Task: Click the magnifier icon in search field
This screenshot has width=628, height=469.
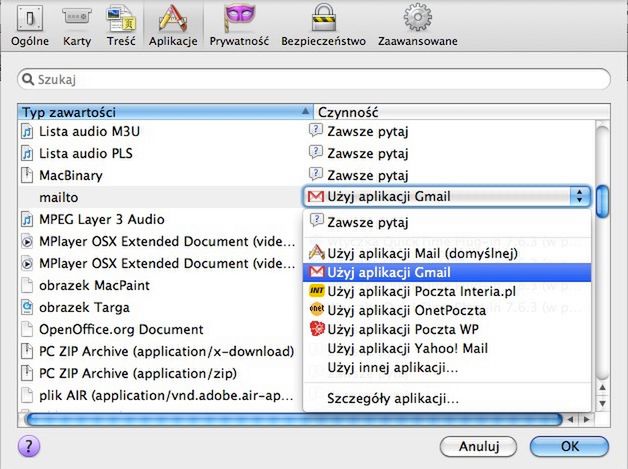Action: coord(28,79)
